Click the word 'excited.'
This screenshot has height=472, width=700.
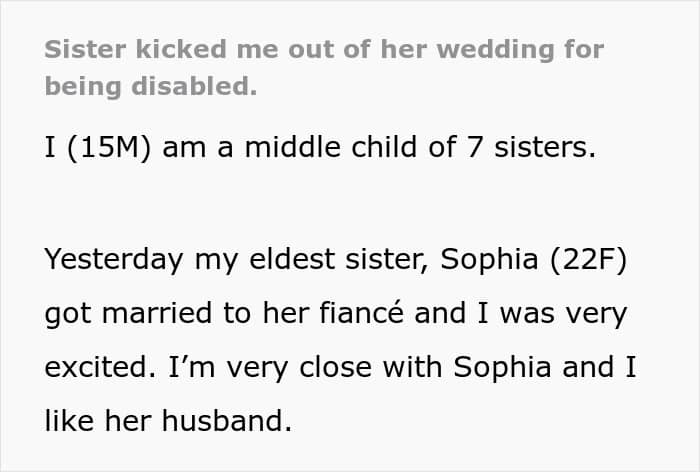tap(101, 367)
